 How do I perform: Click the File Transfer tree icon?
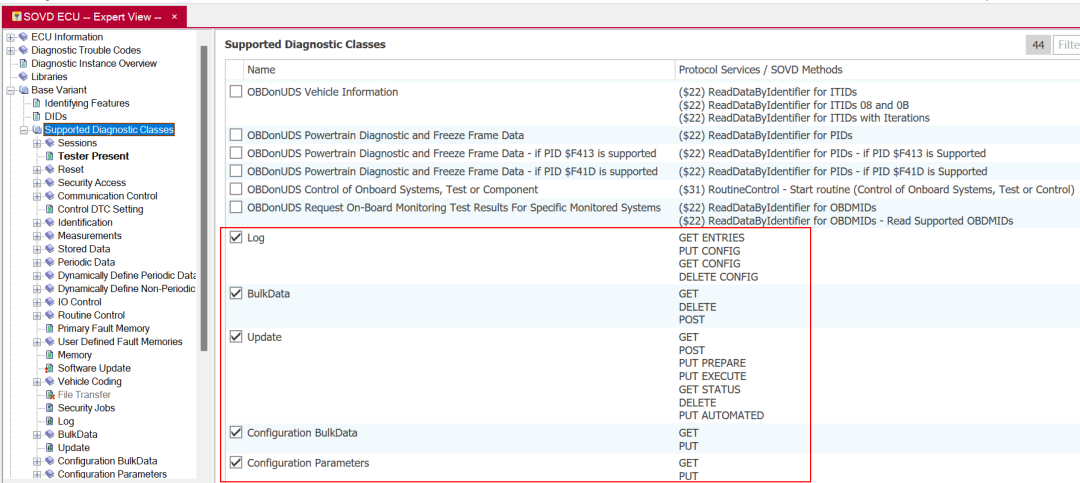coord(49,395)
